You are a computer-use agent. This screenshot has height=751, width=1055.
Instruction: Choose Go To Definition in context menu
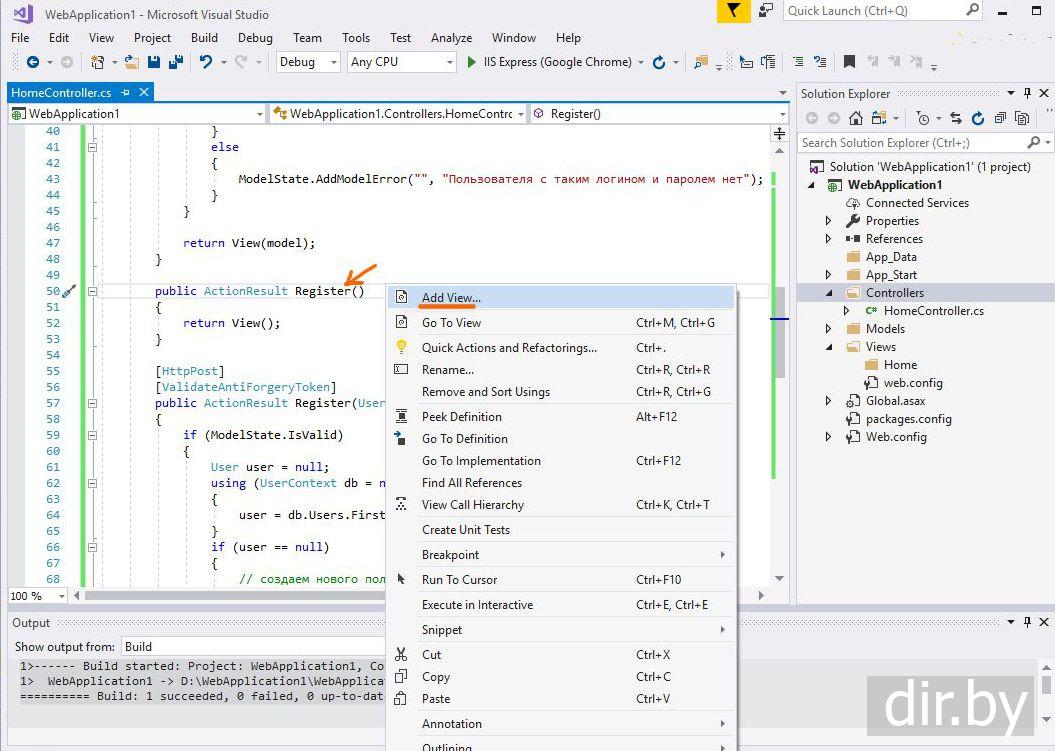pyautogui.click(x=464, y=439)
